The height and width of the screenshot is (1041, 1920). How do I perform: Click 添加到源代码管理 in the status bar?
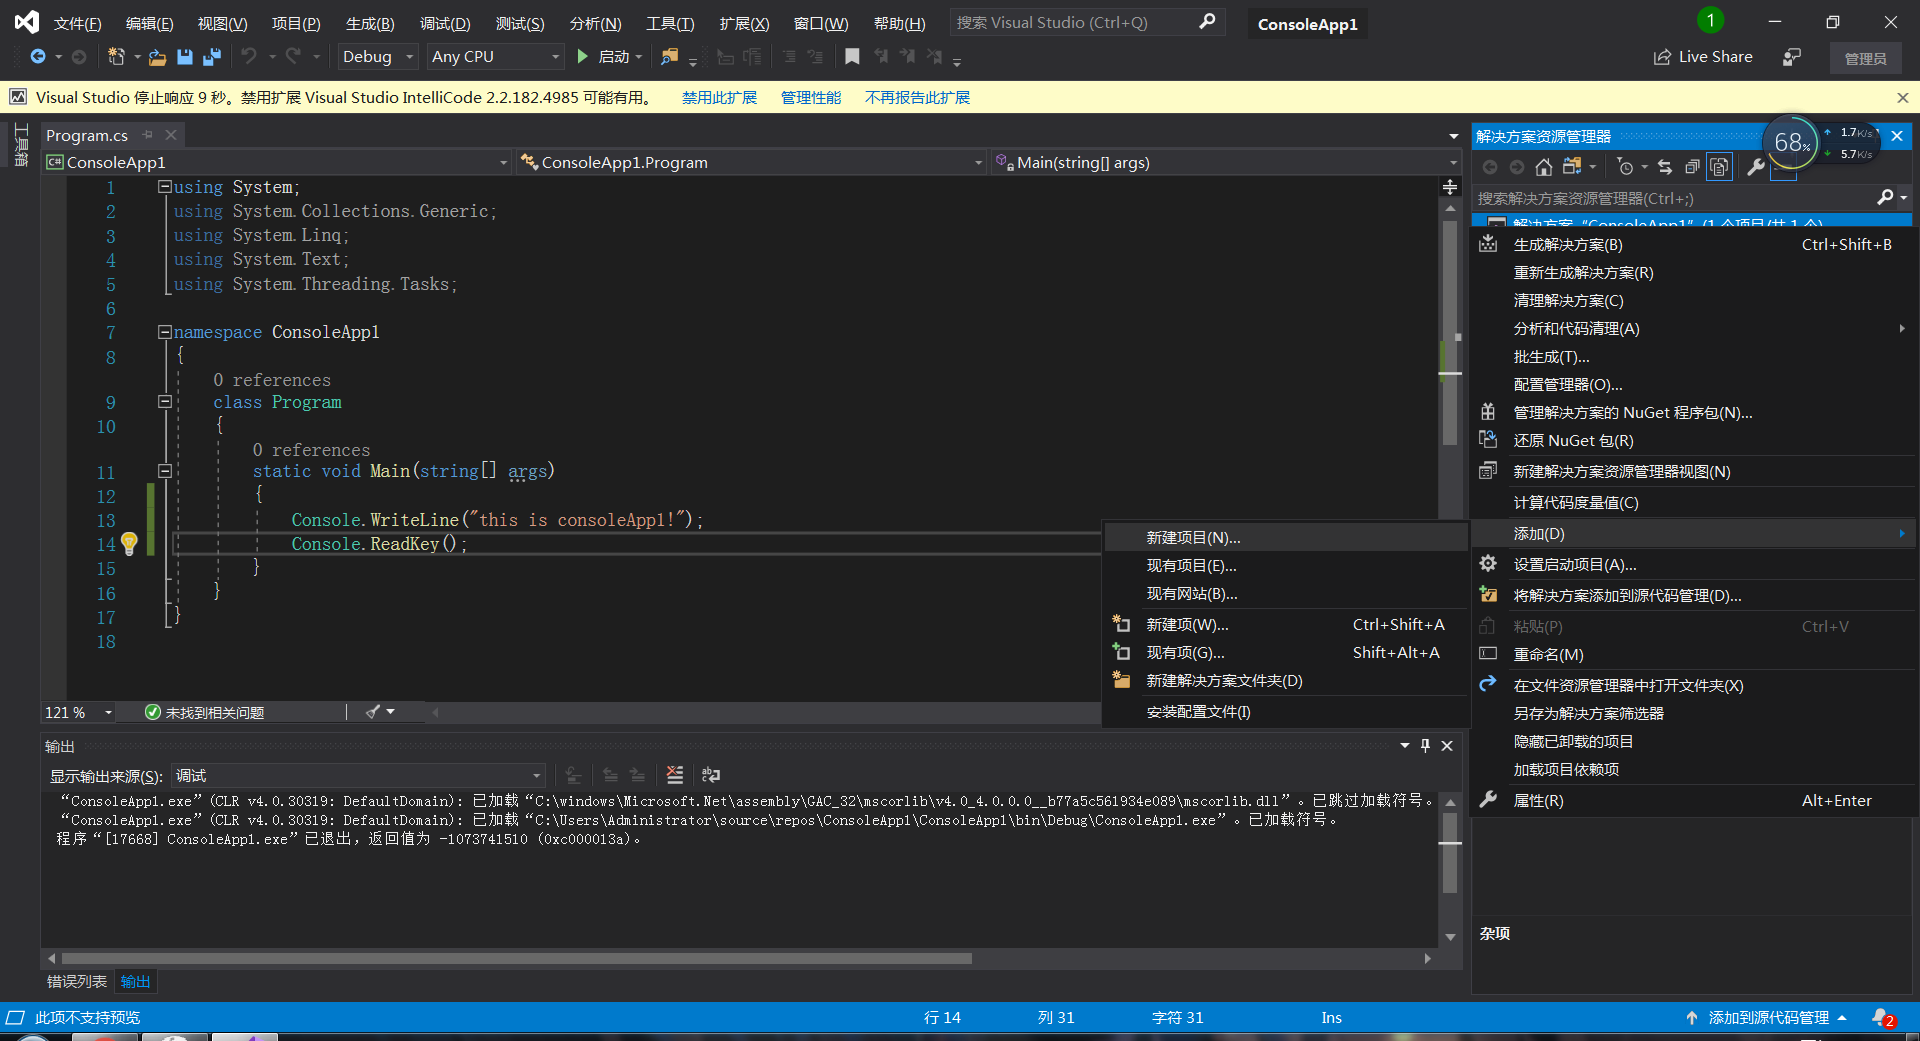(1768, 1018)
